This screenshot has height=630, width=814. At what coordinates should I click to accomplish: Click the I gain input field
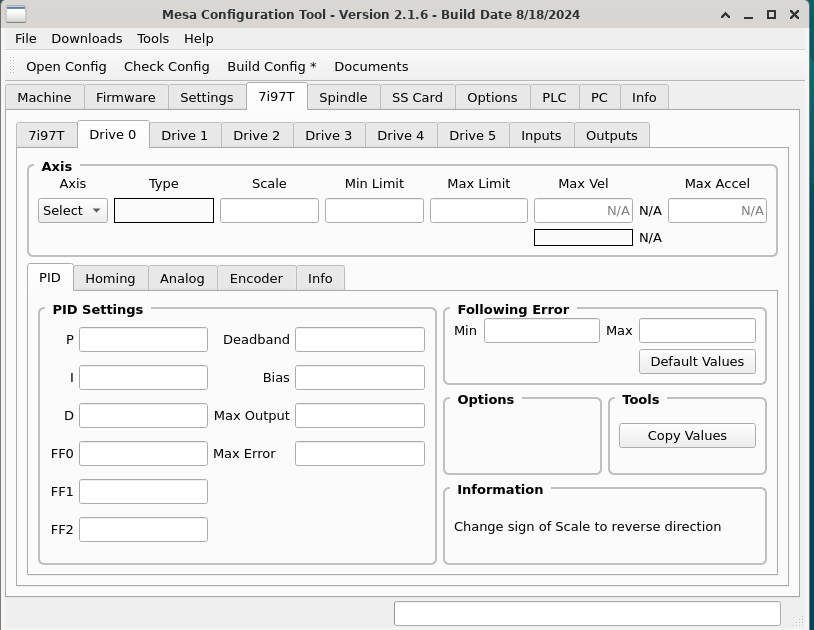tap(143, 377)
